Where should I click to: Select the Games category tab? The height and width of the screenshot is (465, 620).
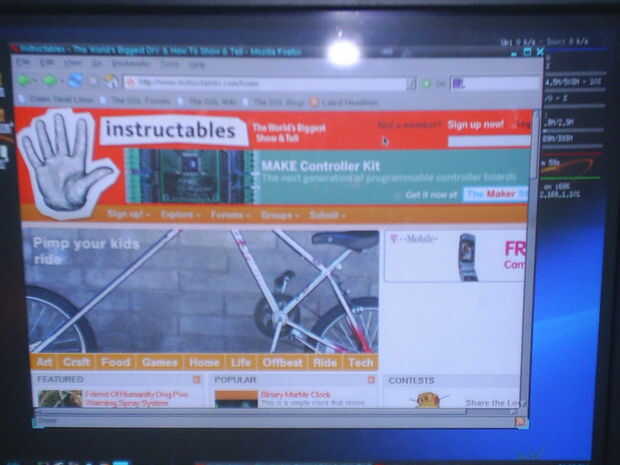160,363
